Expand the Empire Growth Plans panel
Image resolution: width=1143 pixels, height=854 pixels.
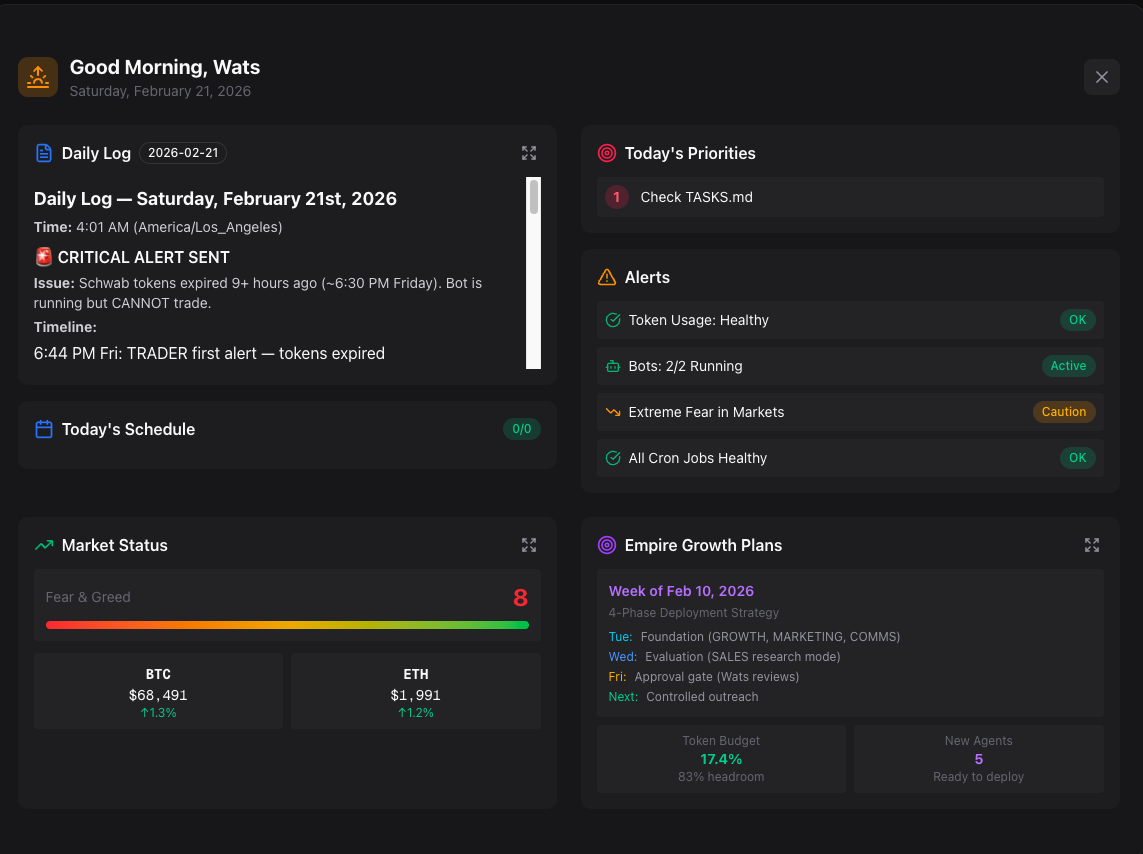pyautogui.click(x=1091, y=545)
